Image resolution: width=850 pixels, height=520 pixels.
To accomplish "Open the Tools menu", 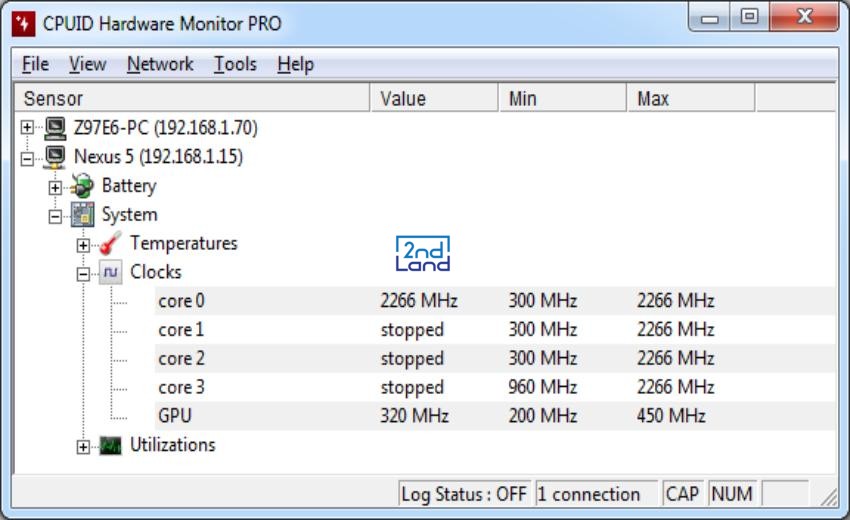I will click(x=235, y=65).
